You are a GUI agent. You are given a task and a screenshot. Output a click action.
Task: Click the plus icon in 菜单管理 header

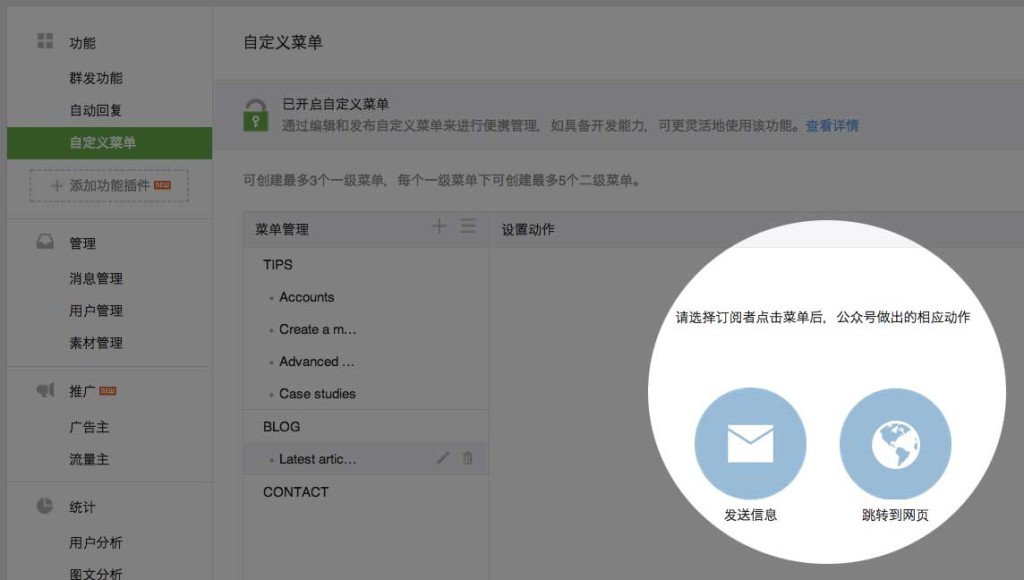tap(438, 227)
